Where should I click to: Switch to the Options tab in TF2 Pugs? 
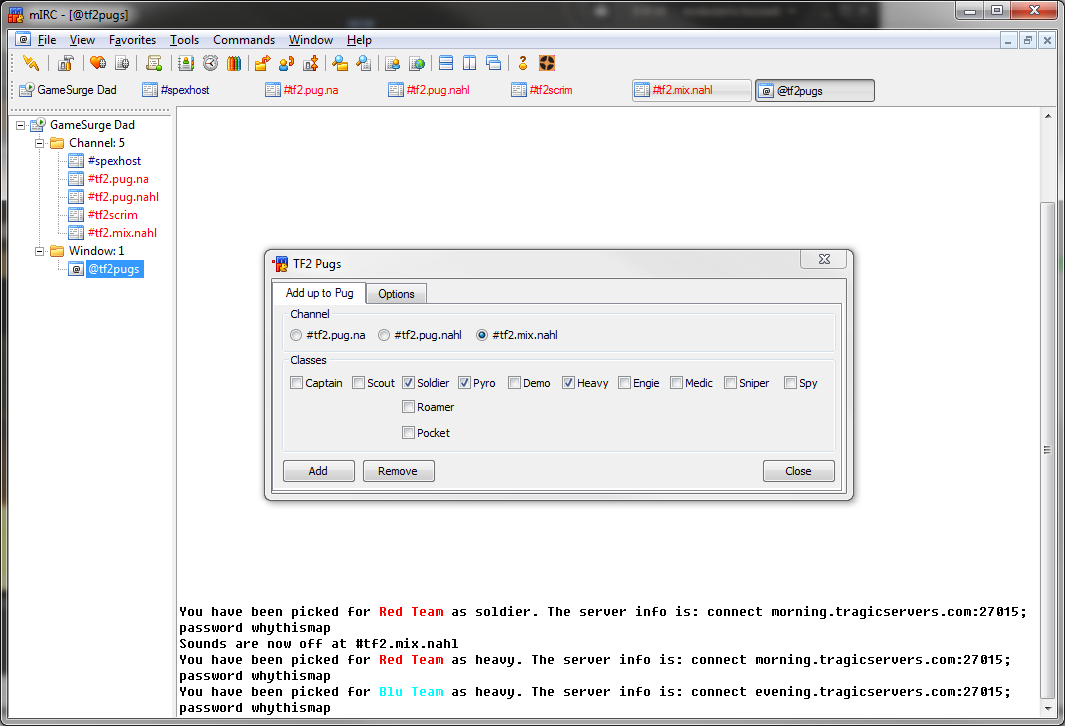point(396,294)
